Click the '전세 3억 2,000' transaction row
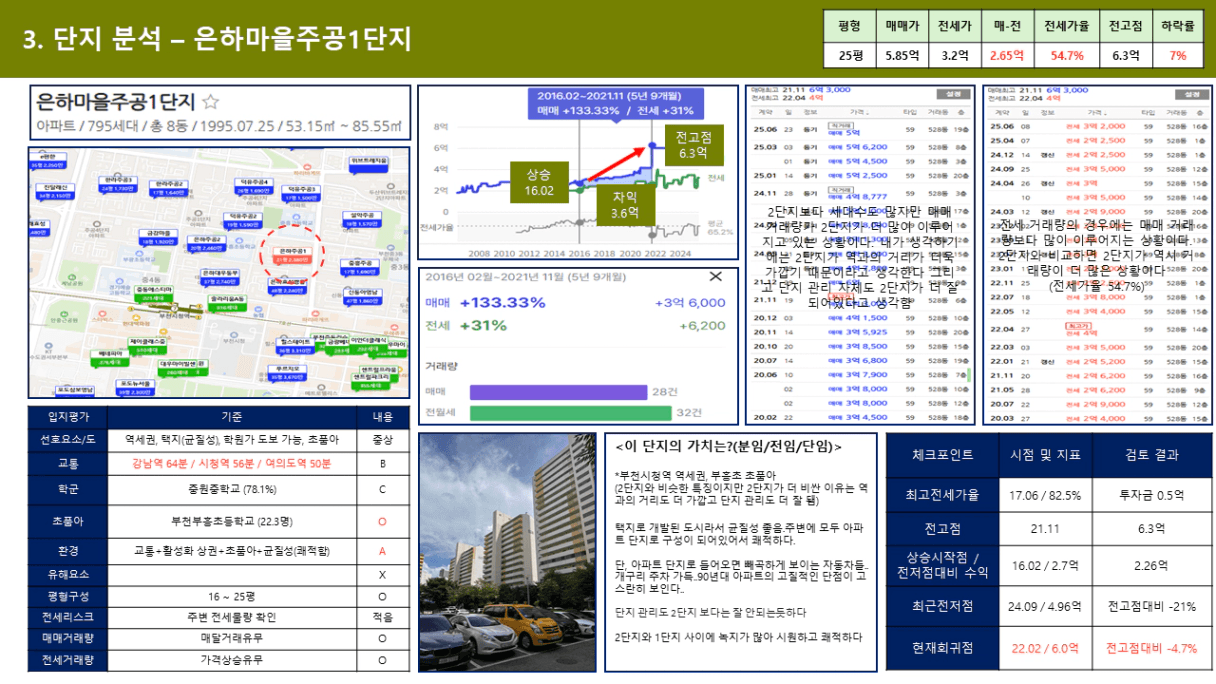Screen dimensions: 1216x684 click(1098, 127)
